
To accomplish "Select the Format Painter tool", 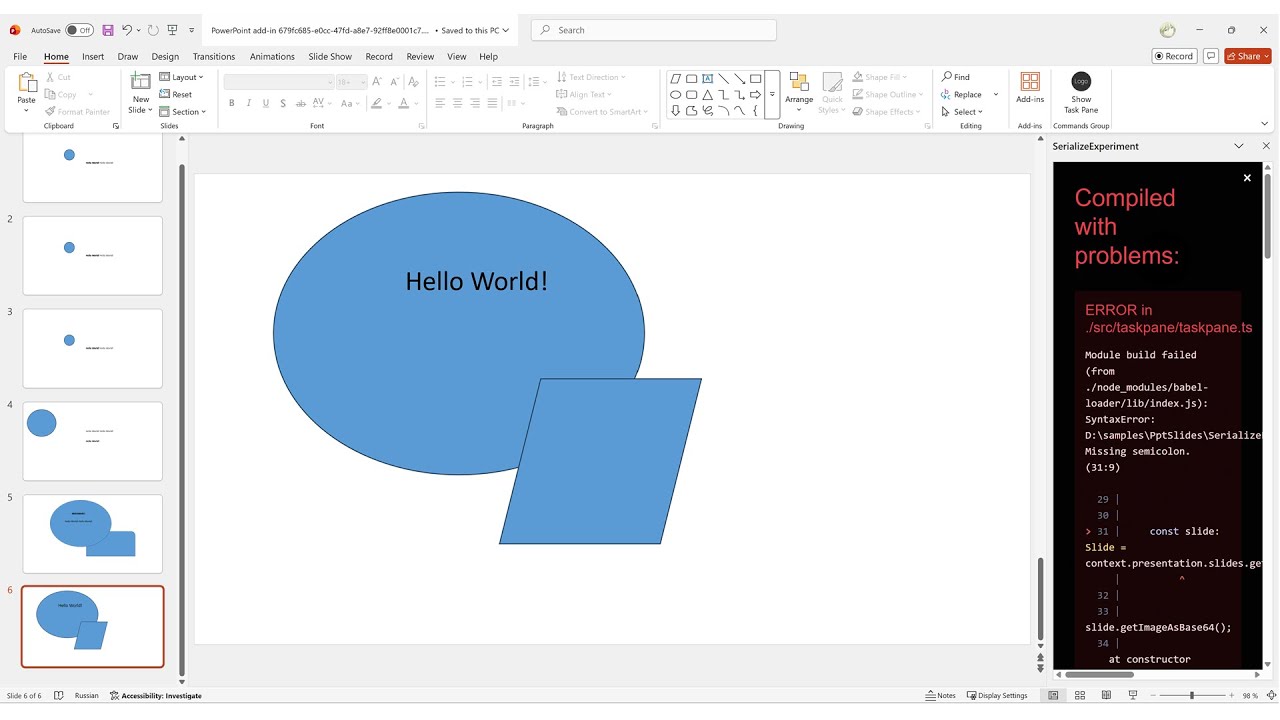I will (x=78, y=112).
